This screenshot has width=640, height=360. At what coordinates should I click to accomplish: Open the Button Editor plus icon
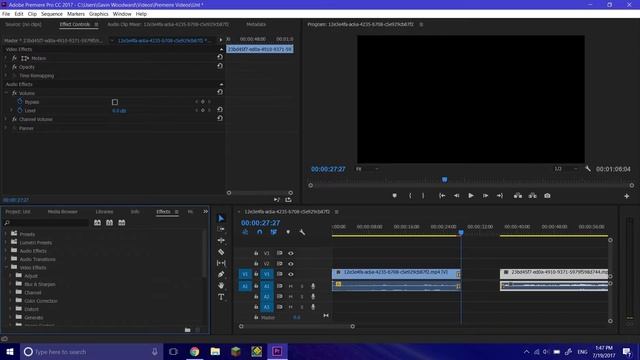click(627, 196)
